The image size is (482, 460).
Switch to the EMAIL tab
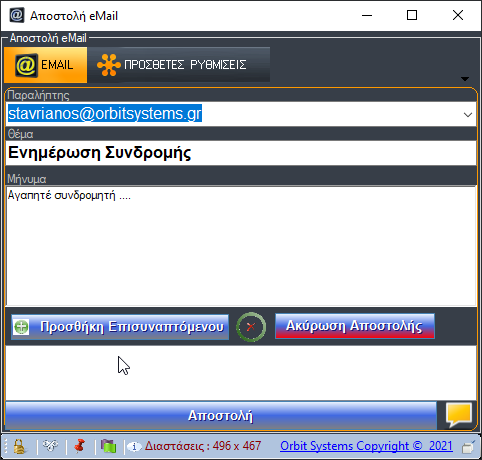46,65
